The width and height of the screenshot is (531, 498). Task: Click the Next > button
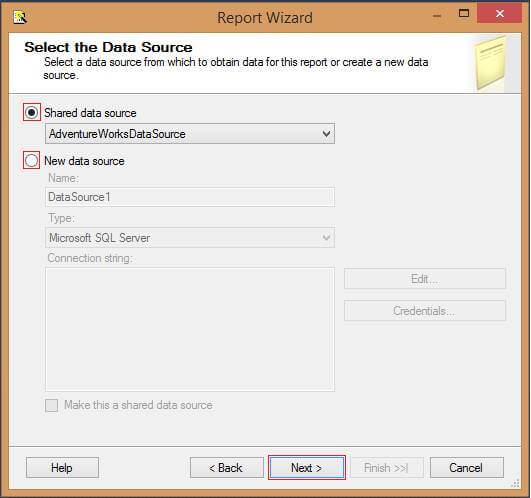coord(306,468)
